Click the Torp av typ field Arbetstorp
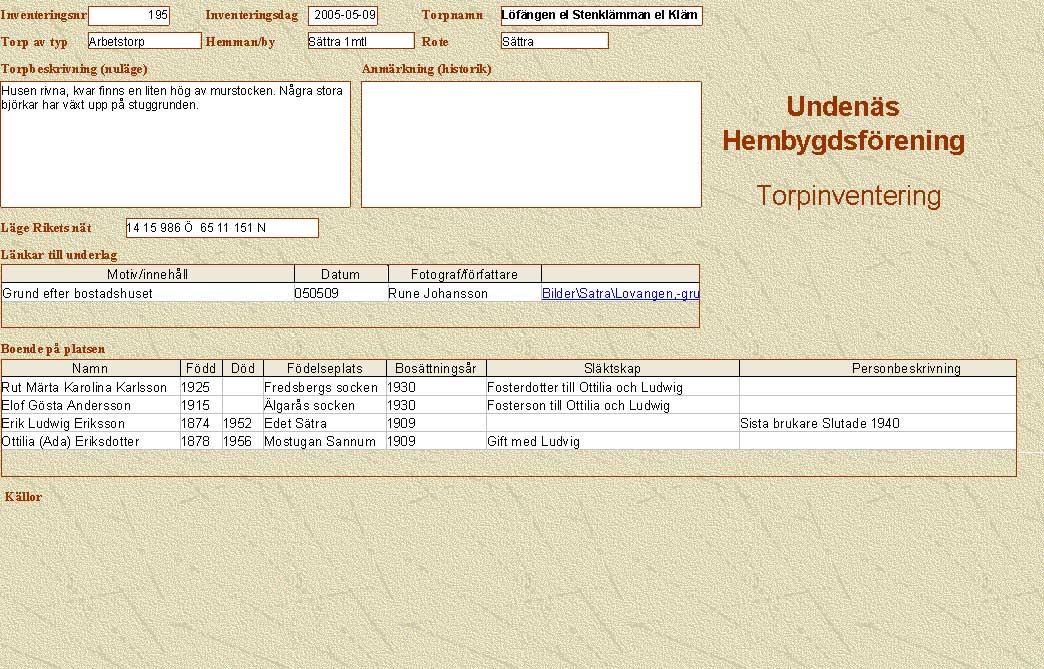1044x669 pixels. click(144, 41)
